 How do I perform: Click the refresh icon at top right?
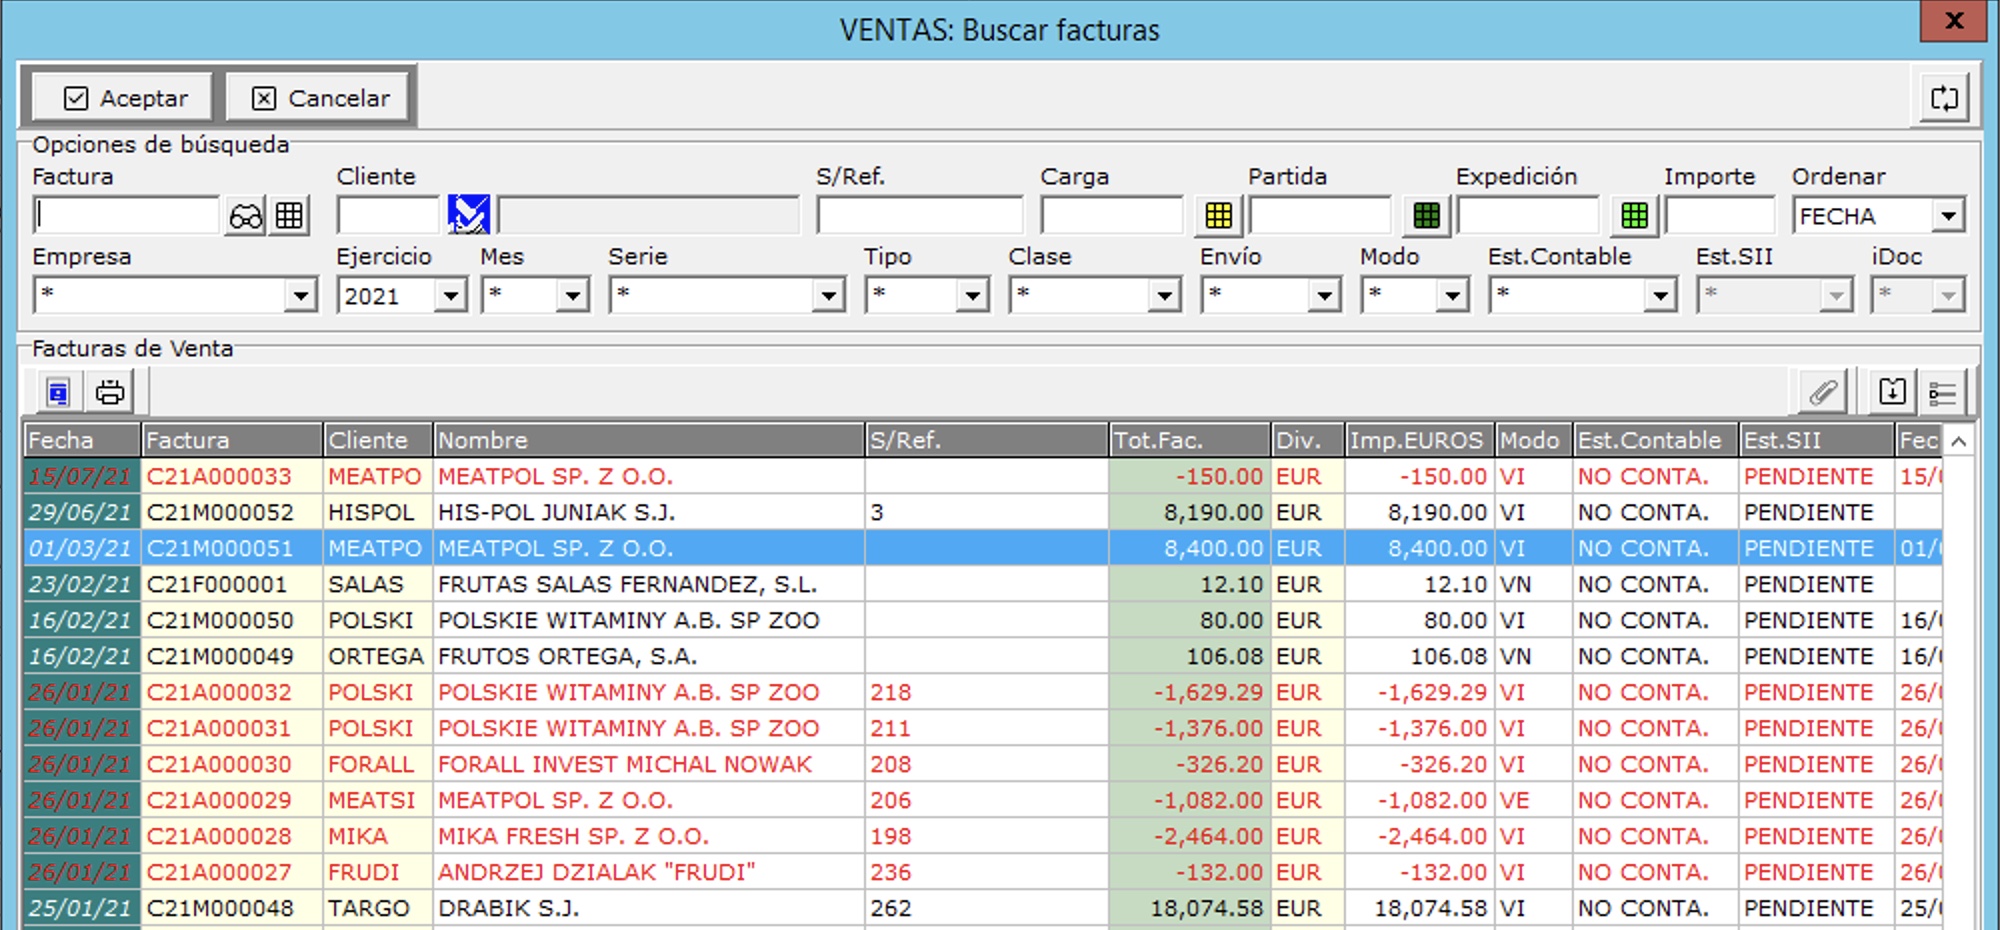[1944, 98]
